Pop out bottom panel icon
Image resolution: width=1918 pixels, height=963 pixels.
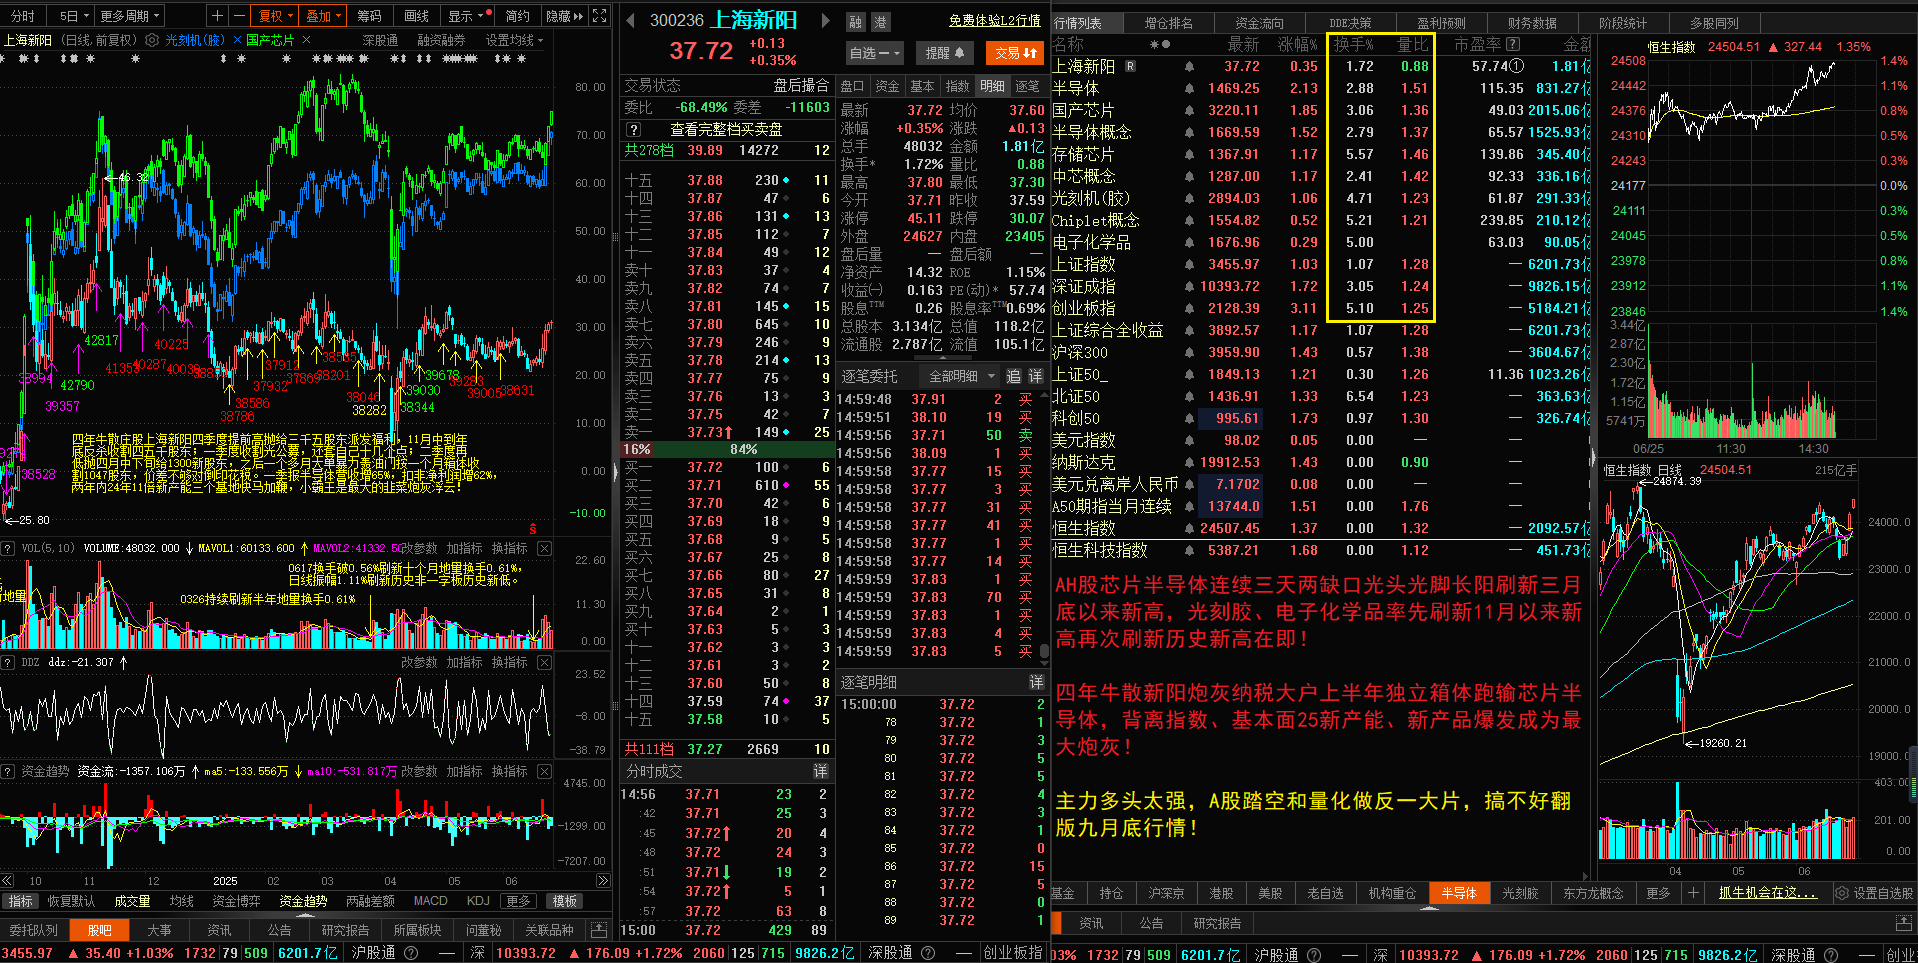pyautogui.click(x=599, y=930)
